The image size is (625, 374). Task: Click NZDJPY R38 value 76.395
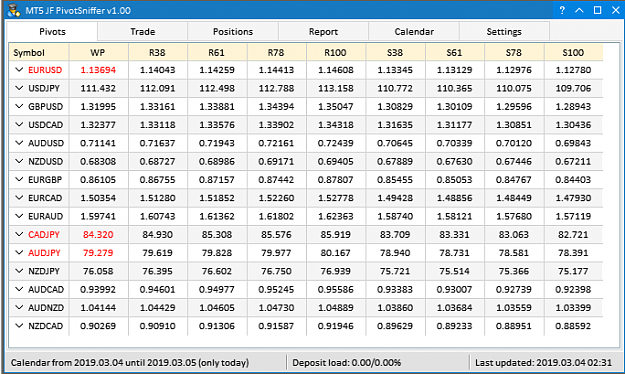pyautogui.click(x=157, y=272)
